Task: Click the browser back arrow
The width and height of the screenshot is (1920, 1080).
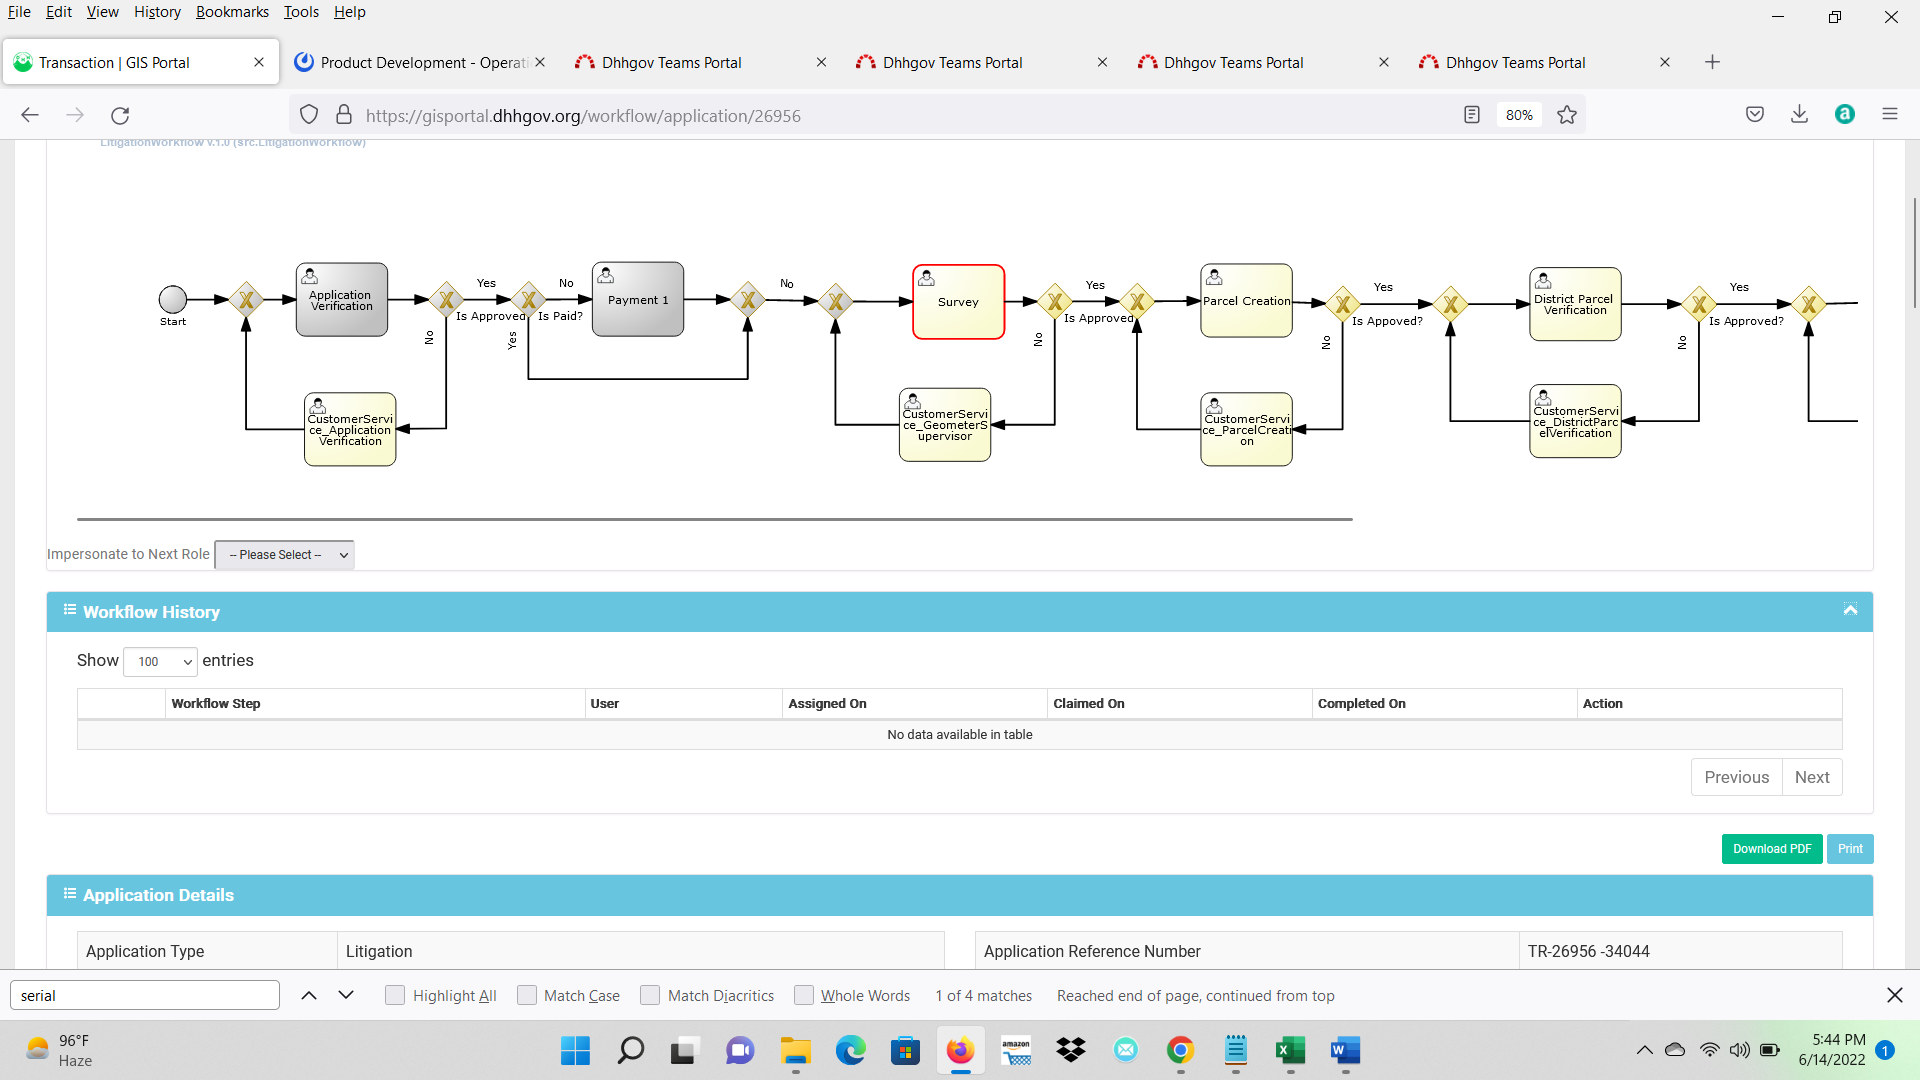Action: [30, 115]
